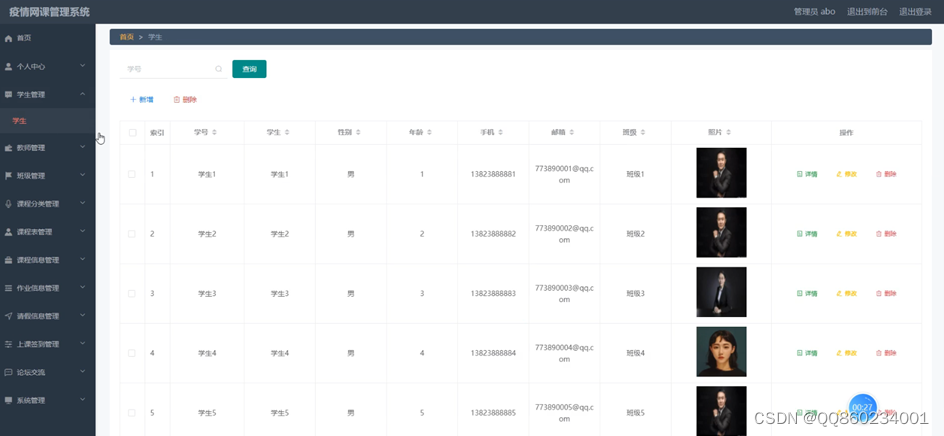Image resolution: width=944 pixels, height=436 pixels.
Task: Click the paper-plane icon for 请假信息管理
Action: click(x=8, y=316)
